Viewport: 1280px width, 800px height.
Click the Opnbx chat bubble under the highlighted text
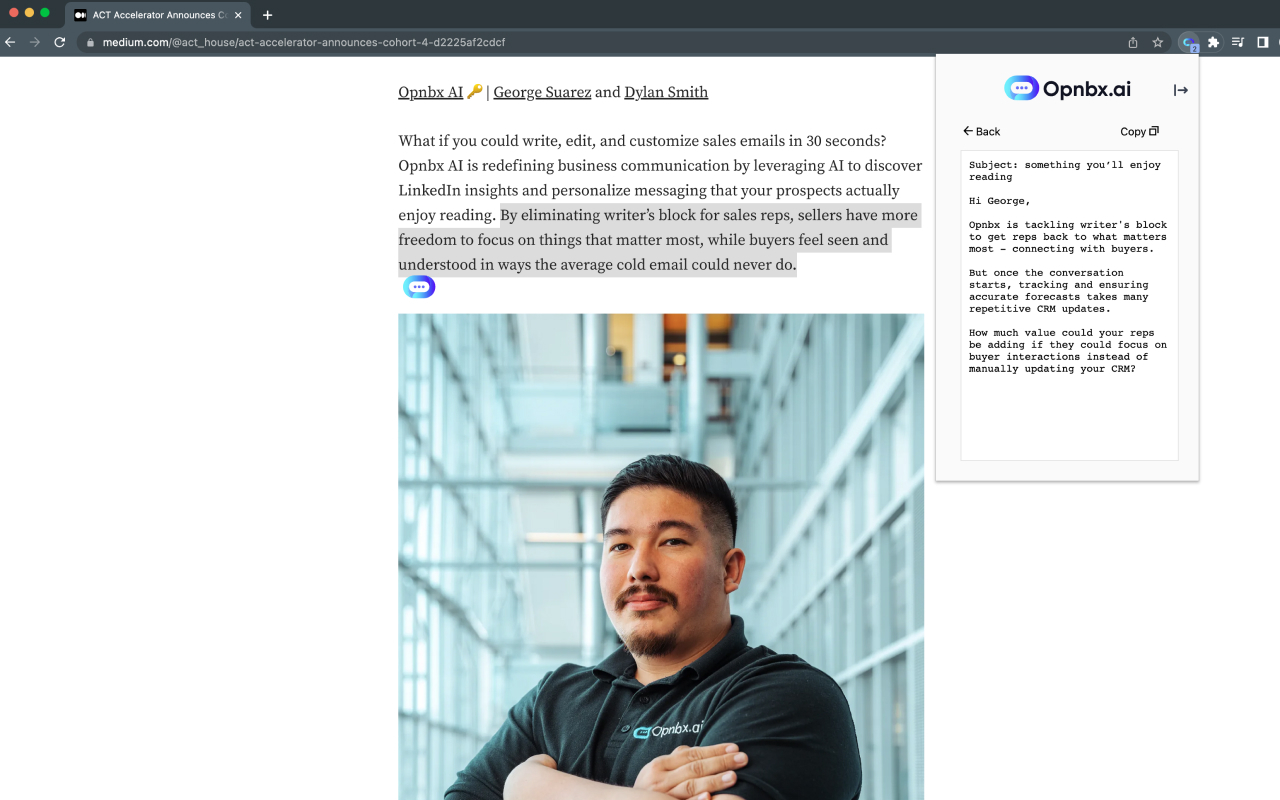(x=419, y=287)
